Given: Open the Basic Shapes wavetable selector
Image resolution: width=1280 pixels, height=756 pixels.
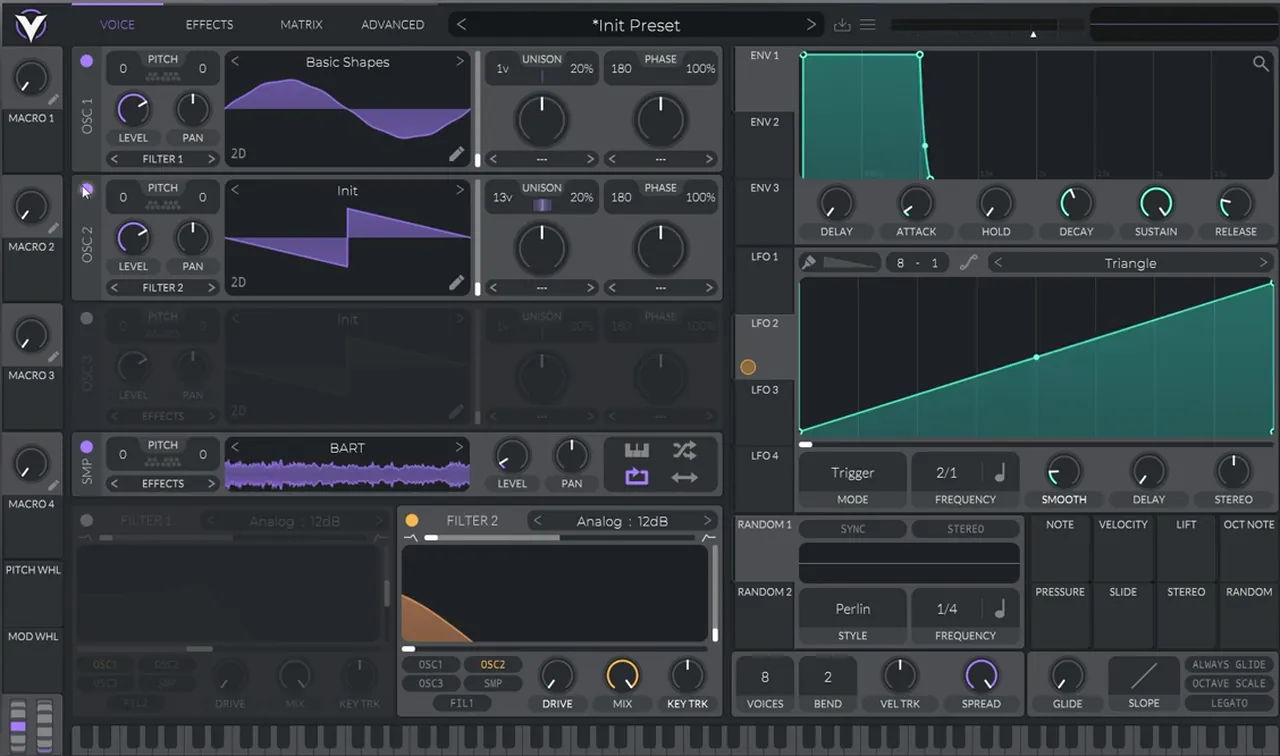Looking at the screenshot, I should pyautogui.click(x=348, y=62).
